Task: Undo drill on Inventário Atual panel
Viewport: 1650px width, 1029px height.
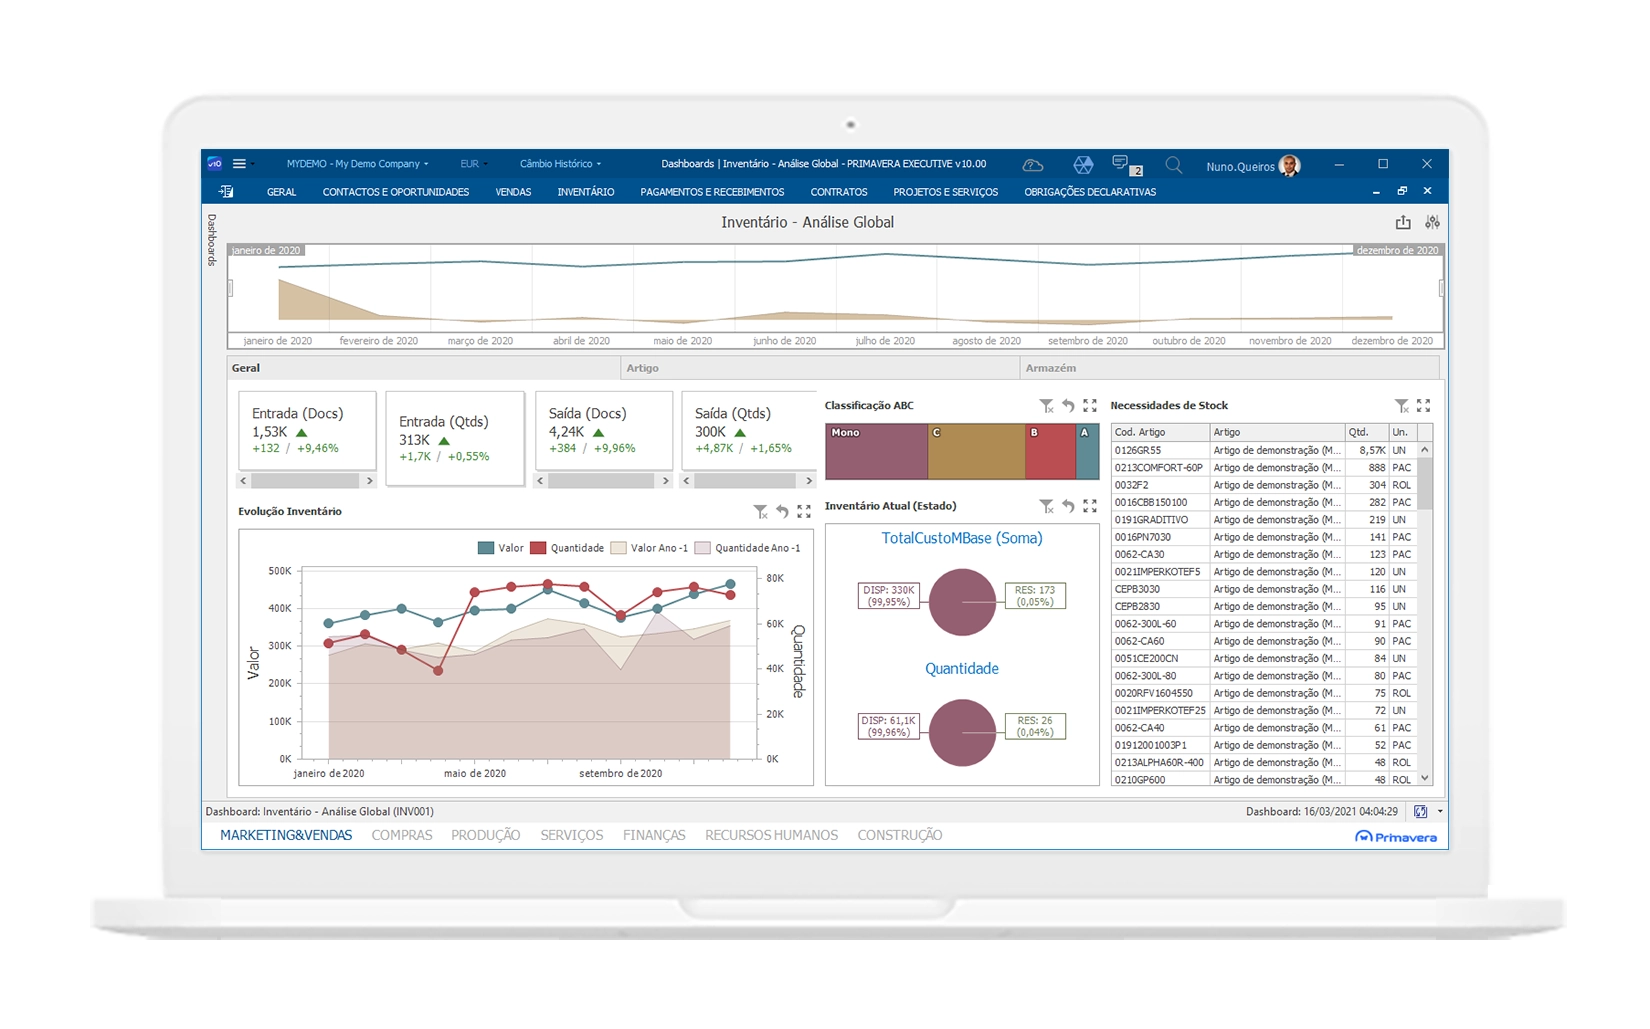Action: pyautogui.click(x=1068, y=507)
